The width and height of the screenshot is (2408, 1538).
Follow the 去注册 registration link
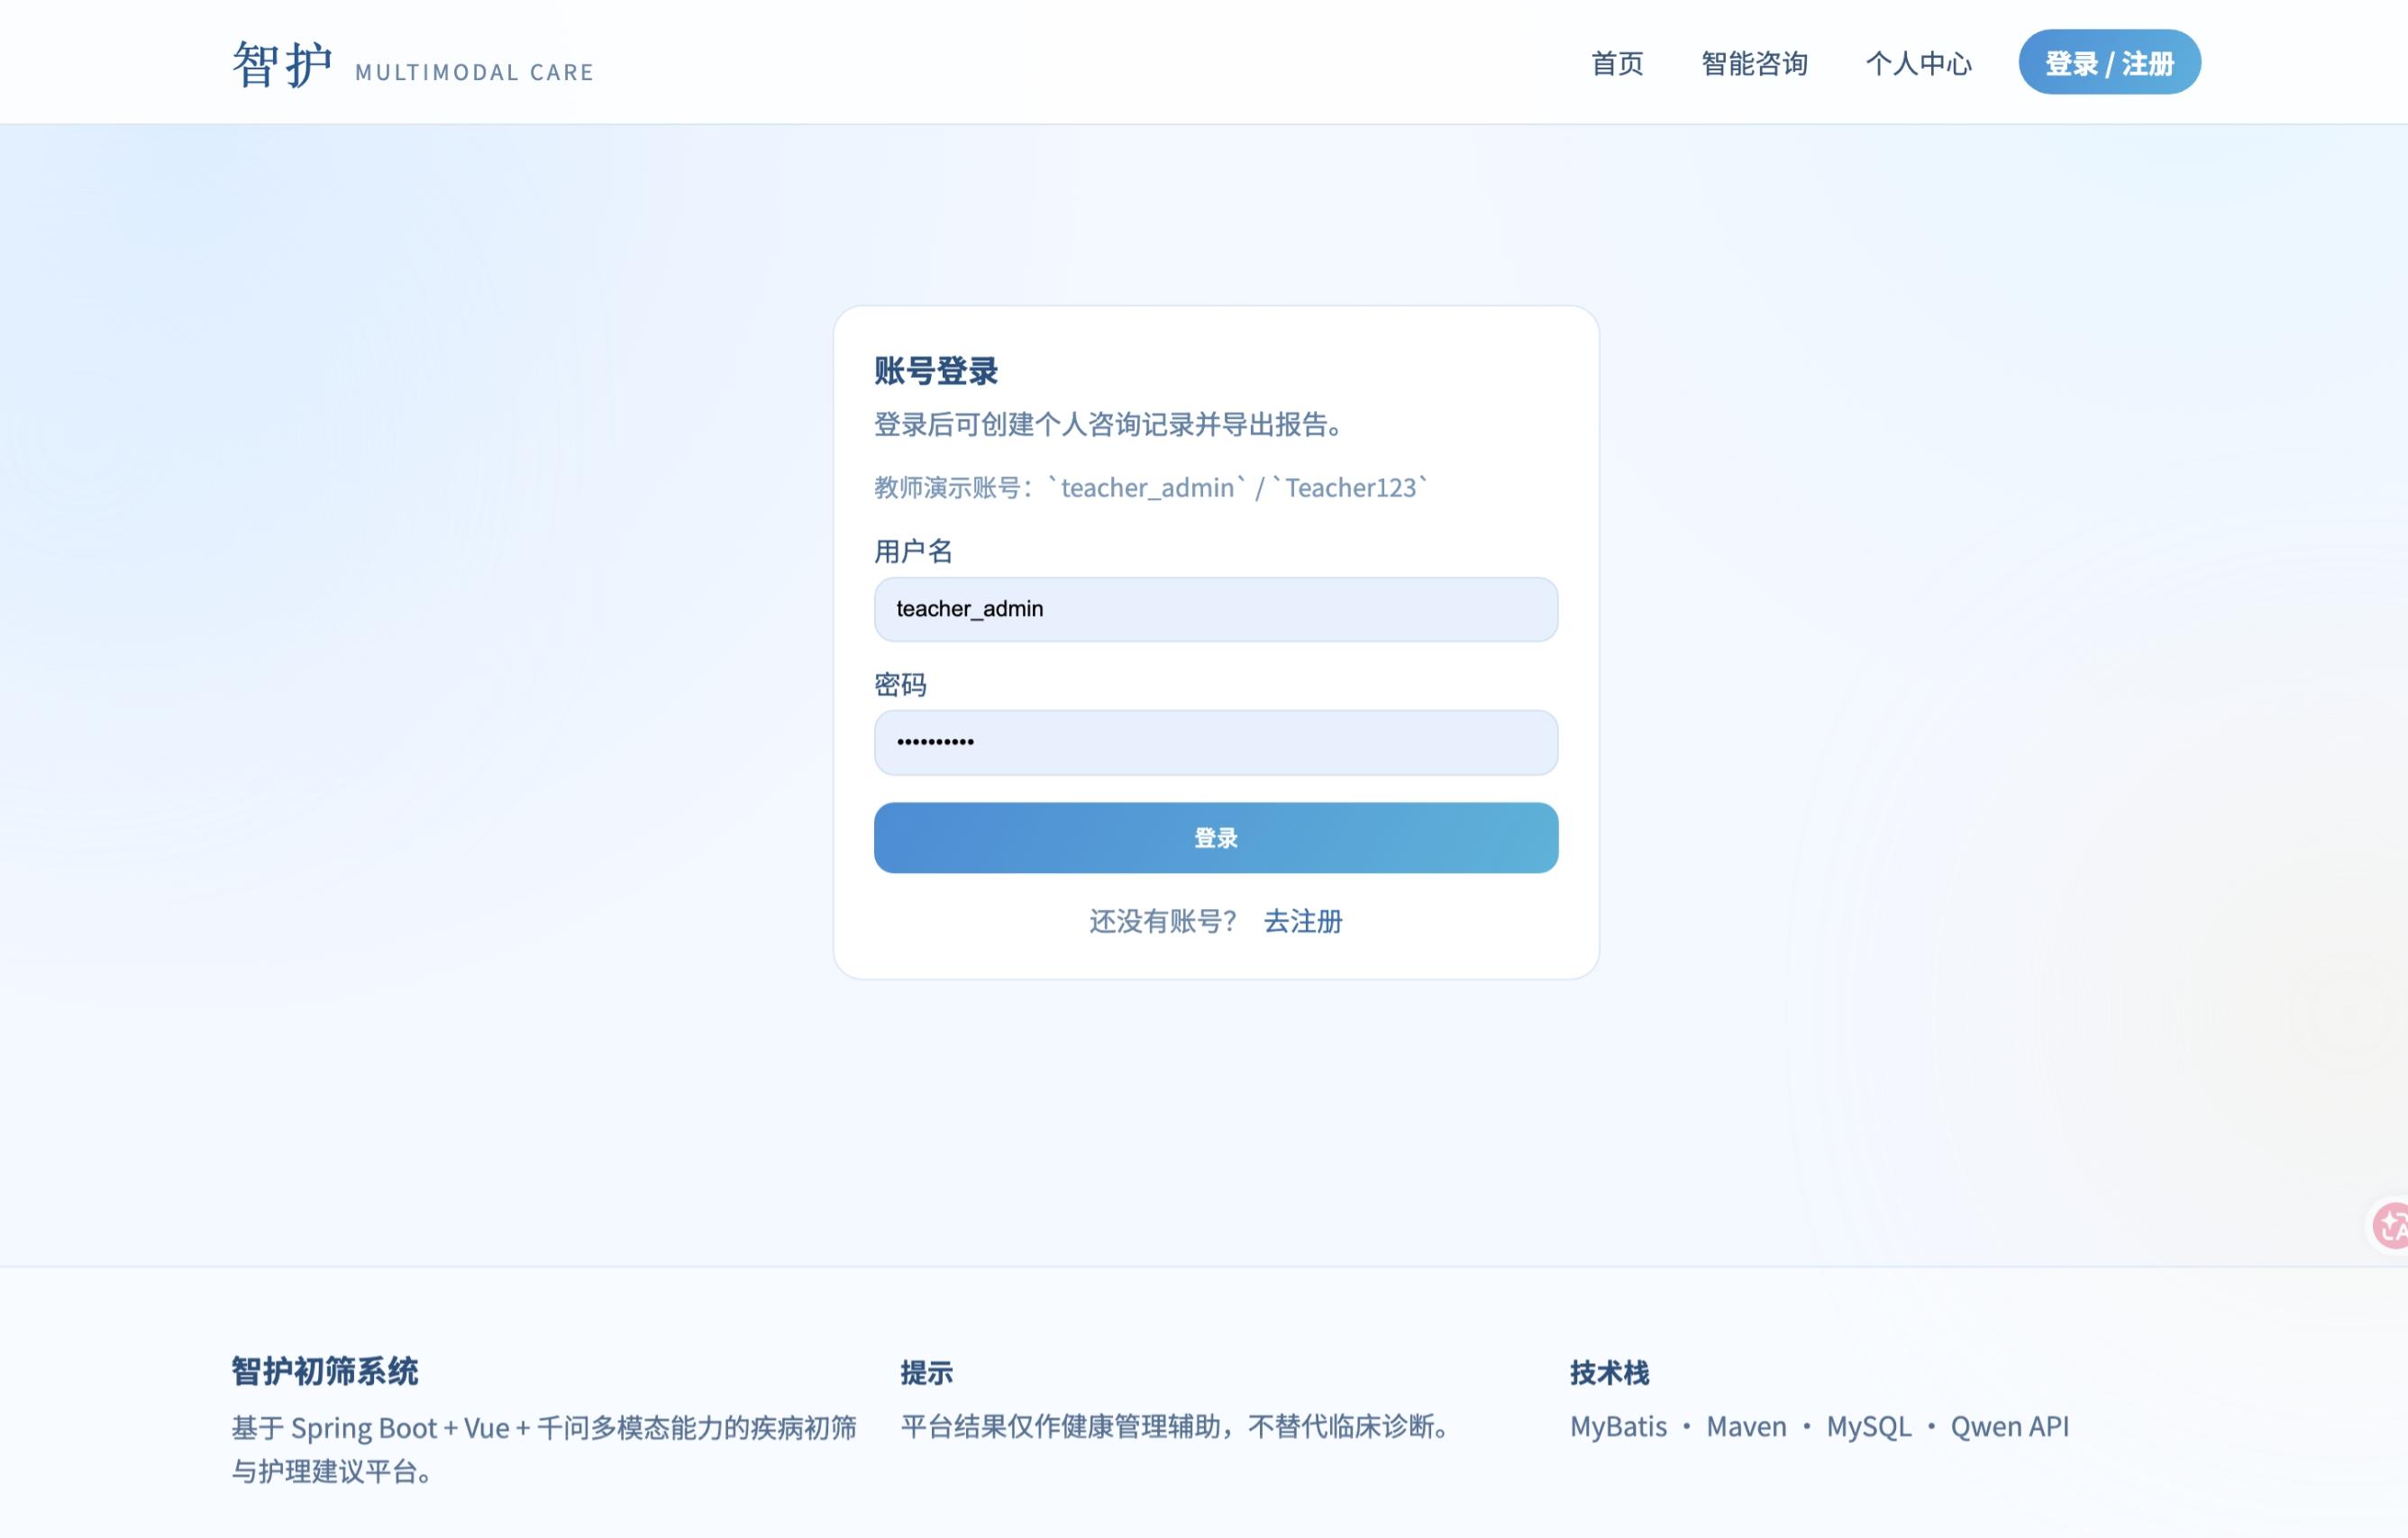(x=1302, y=922)
